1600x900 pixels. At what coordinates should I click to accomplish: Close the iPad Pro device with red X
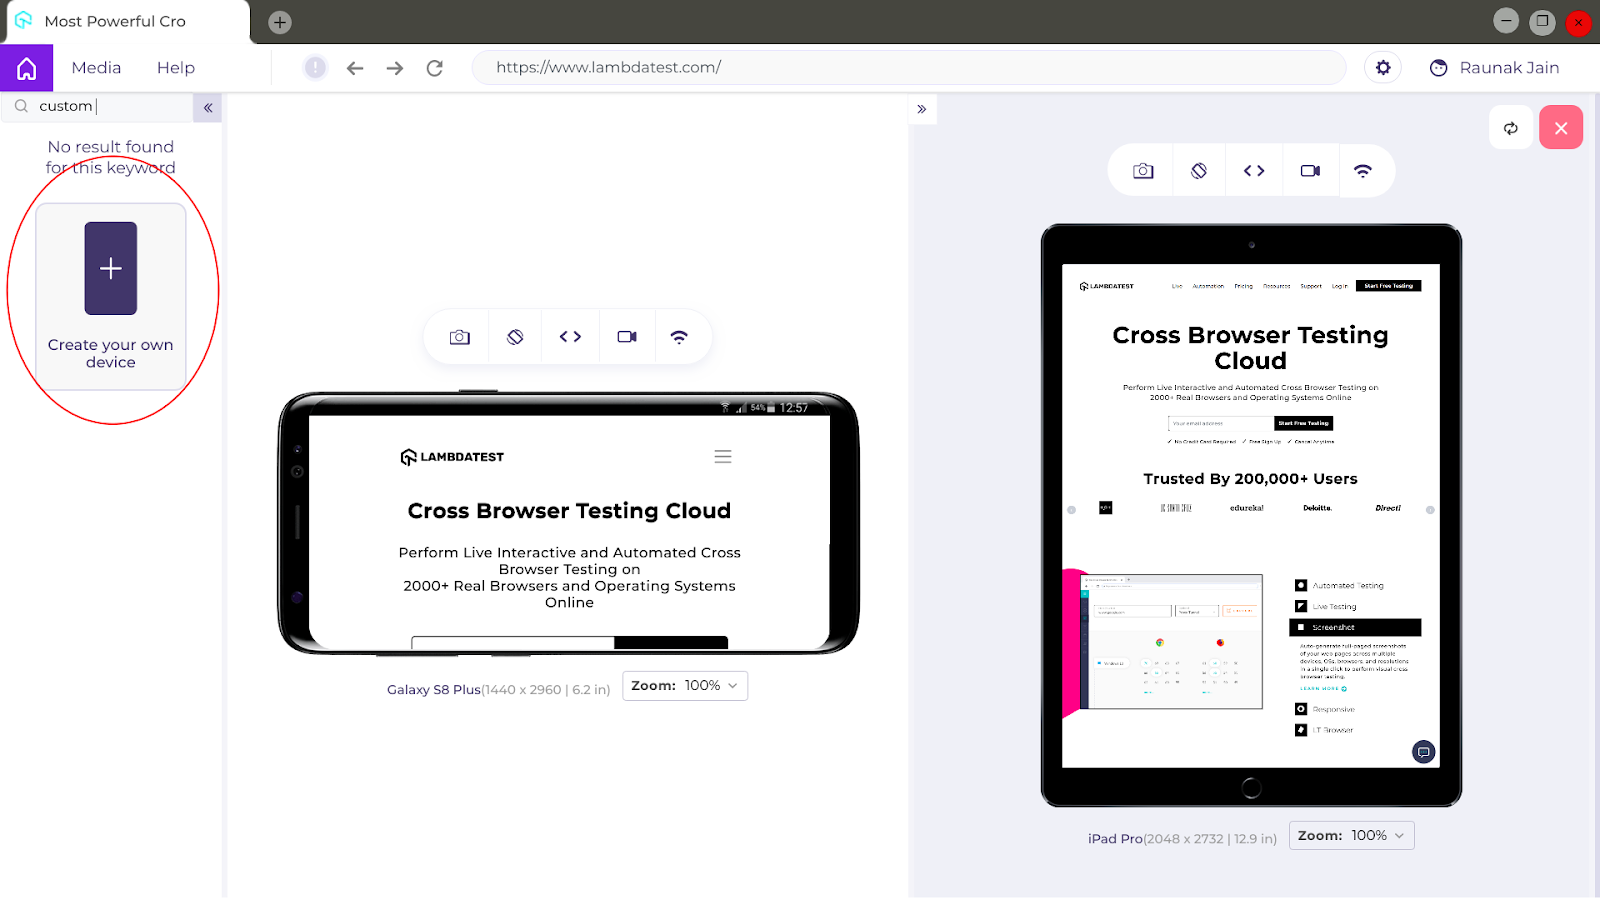click(1561, 128)
